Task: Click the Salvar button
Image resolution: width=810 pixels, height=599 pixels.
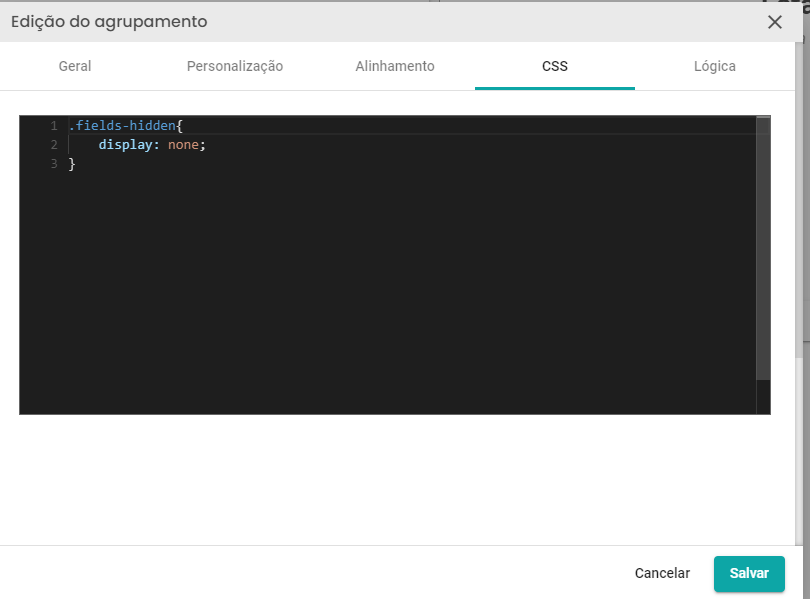Action: point(749,573)
